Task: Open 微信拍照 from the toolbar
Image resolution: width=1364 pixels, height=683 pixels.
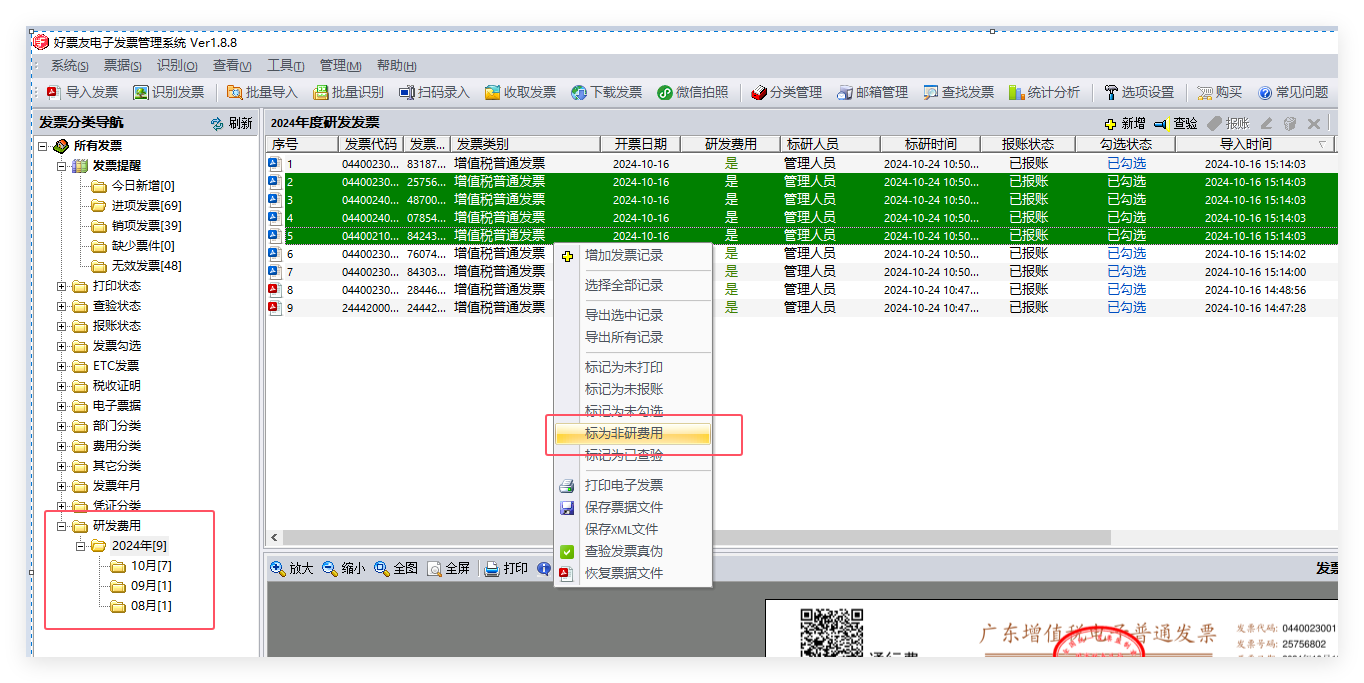Action: click(692, 92)
